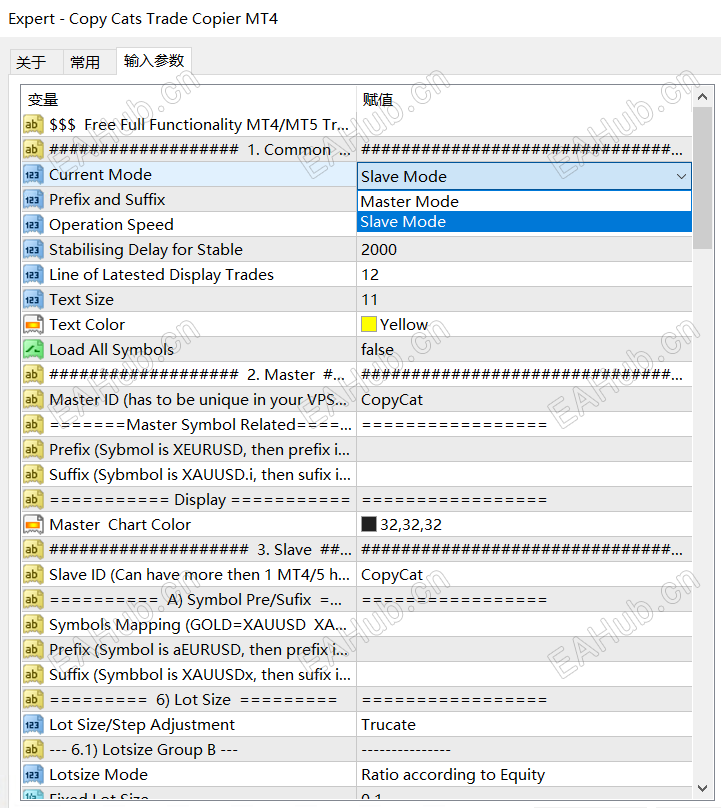Viewport: 721px width, 808px height.
Task: Switch to the 关于 tab
Action: tap(37, 62)
